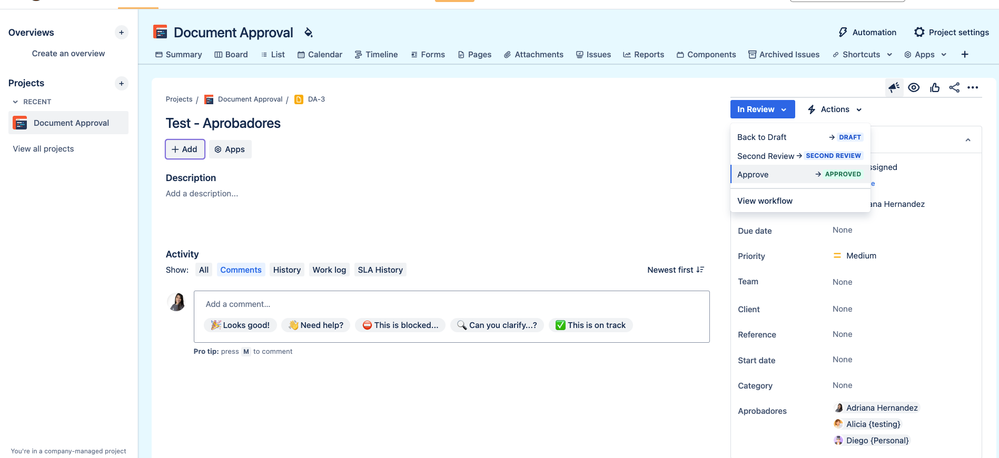Open the In Review status dropdown
999x458 pixels.
point(763,110)
